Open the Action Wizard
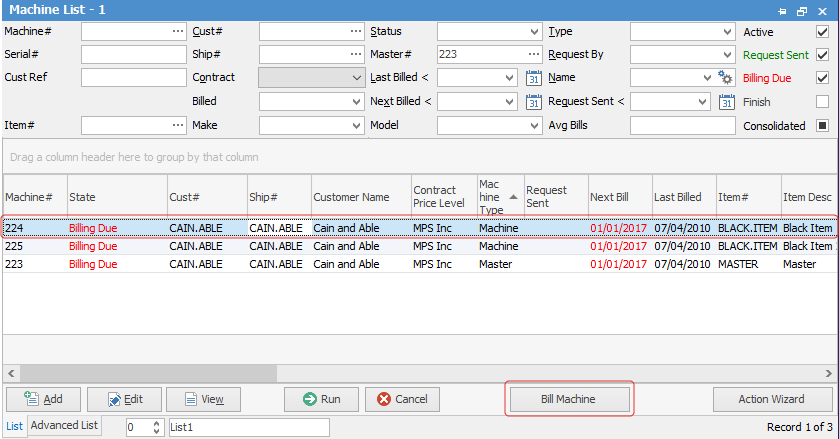This screenshot has width=839, height=439. coord(771,399)
